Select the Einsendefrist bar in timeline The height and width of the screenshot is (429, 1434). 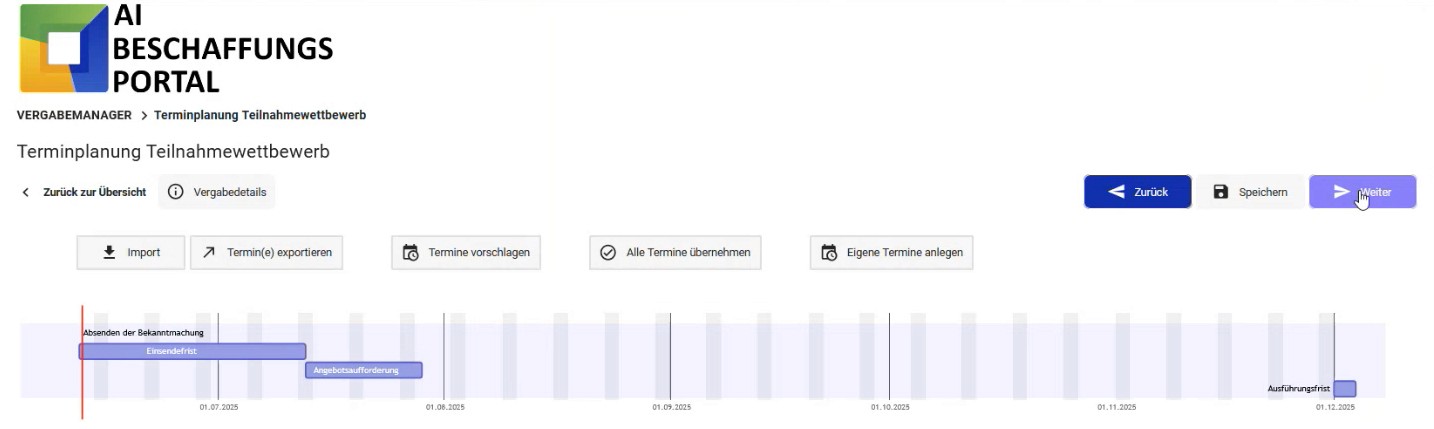click(x=192, y=351)
